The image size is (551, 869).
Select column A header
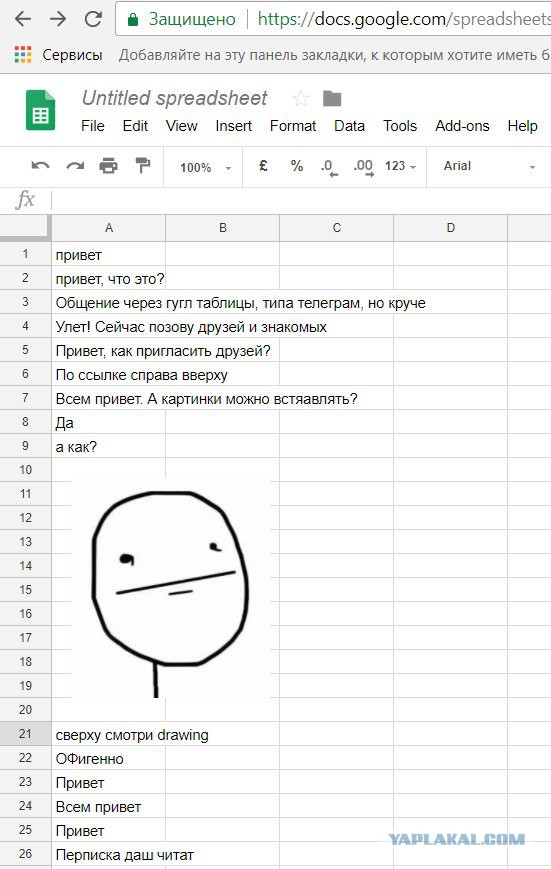(109, 228)
